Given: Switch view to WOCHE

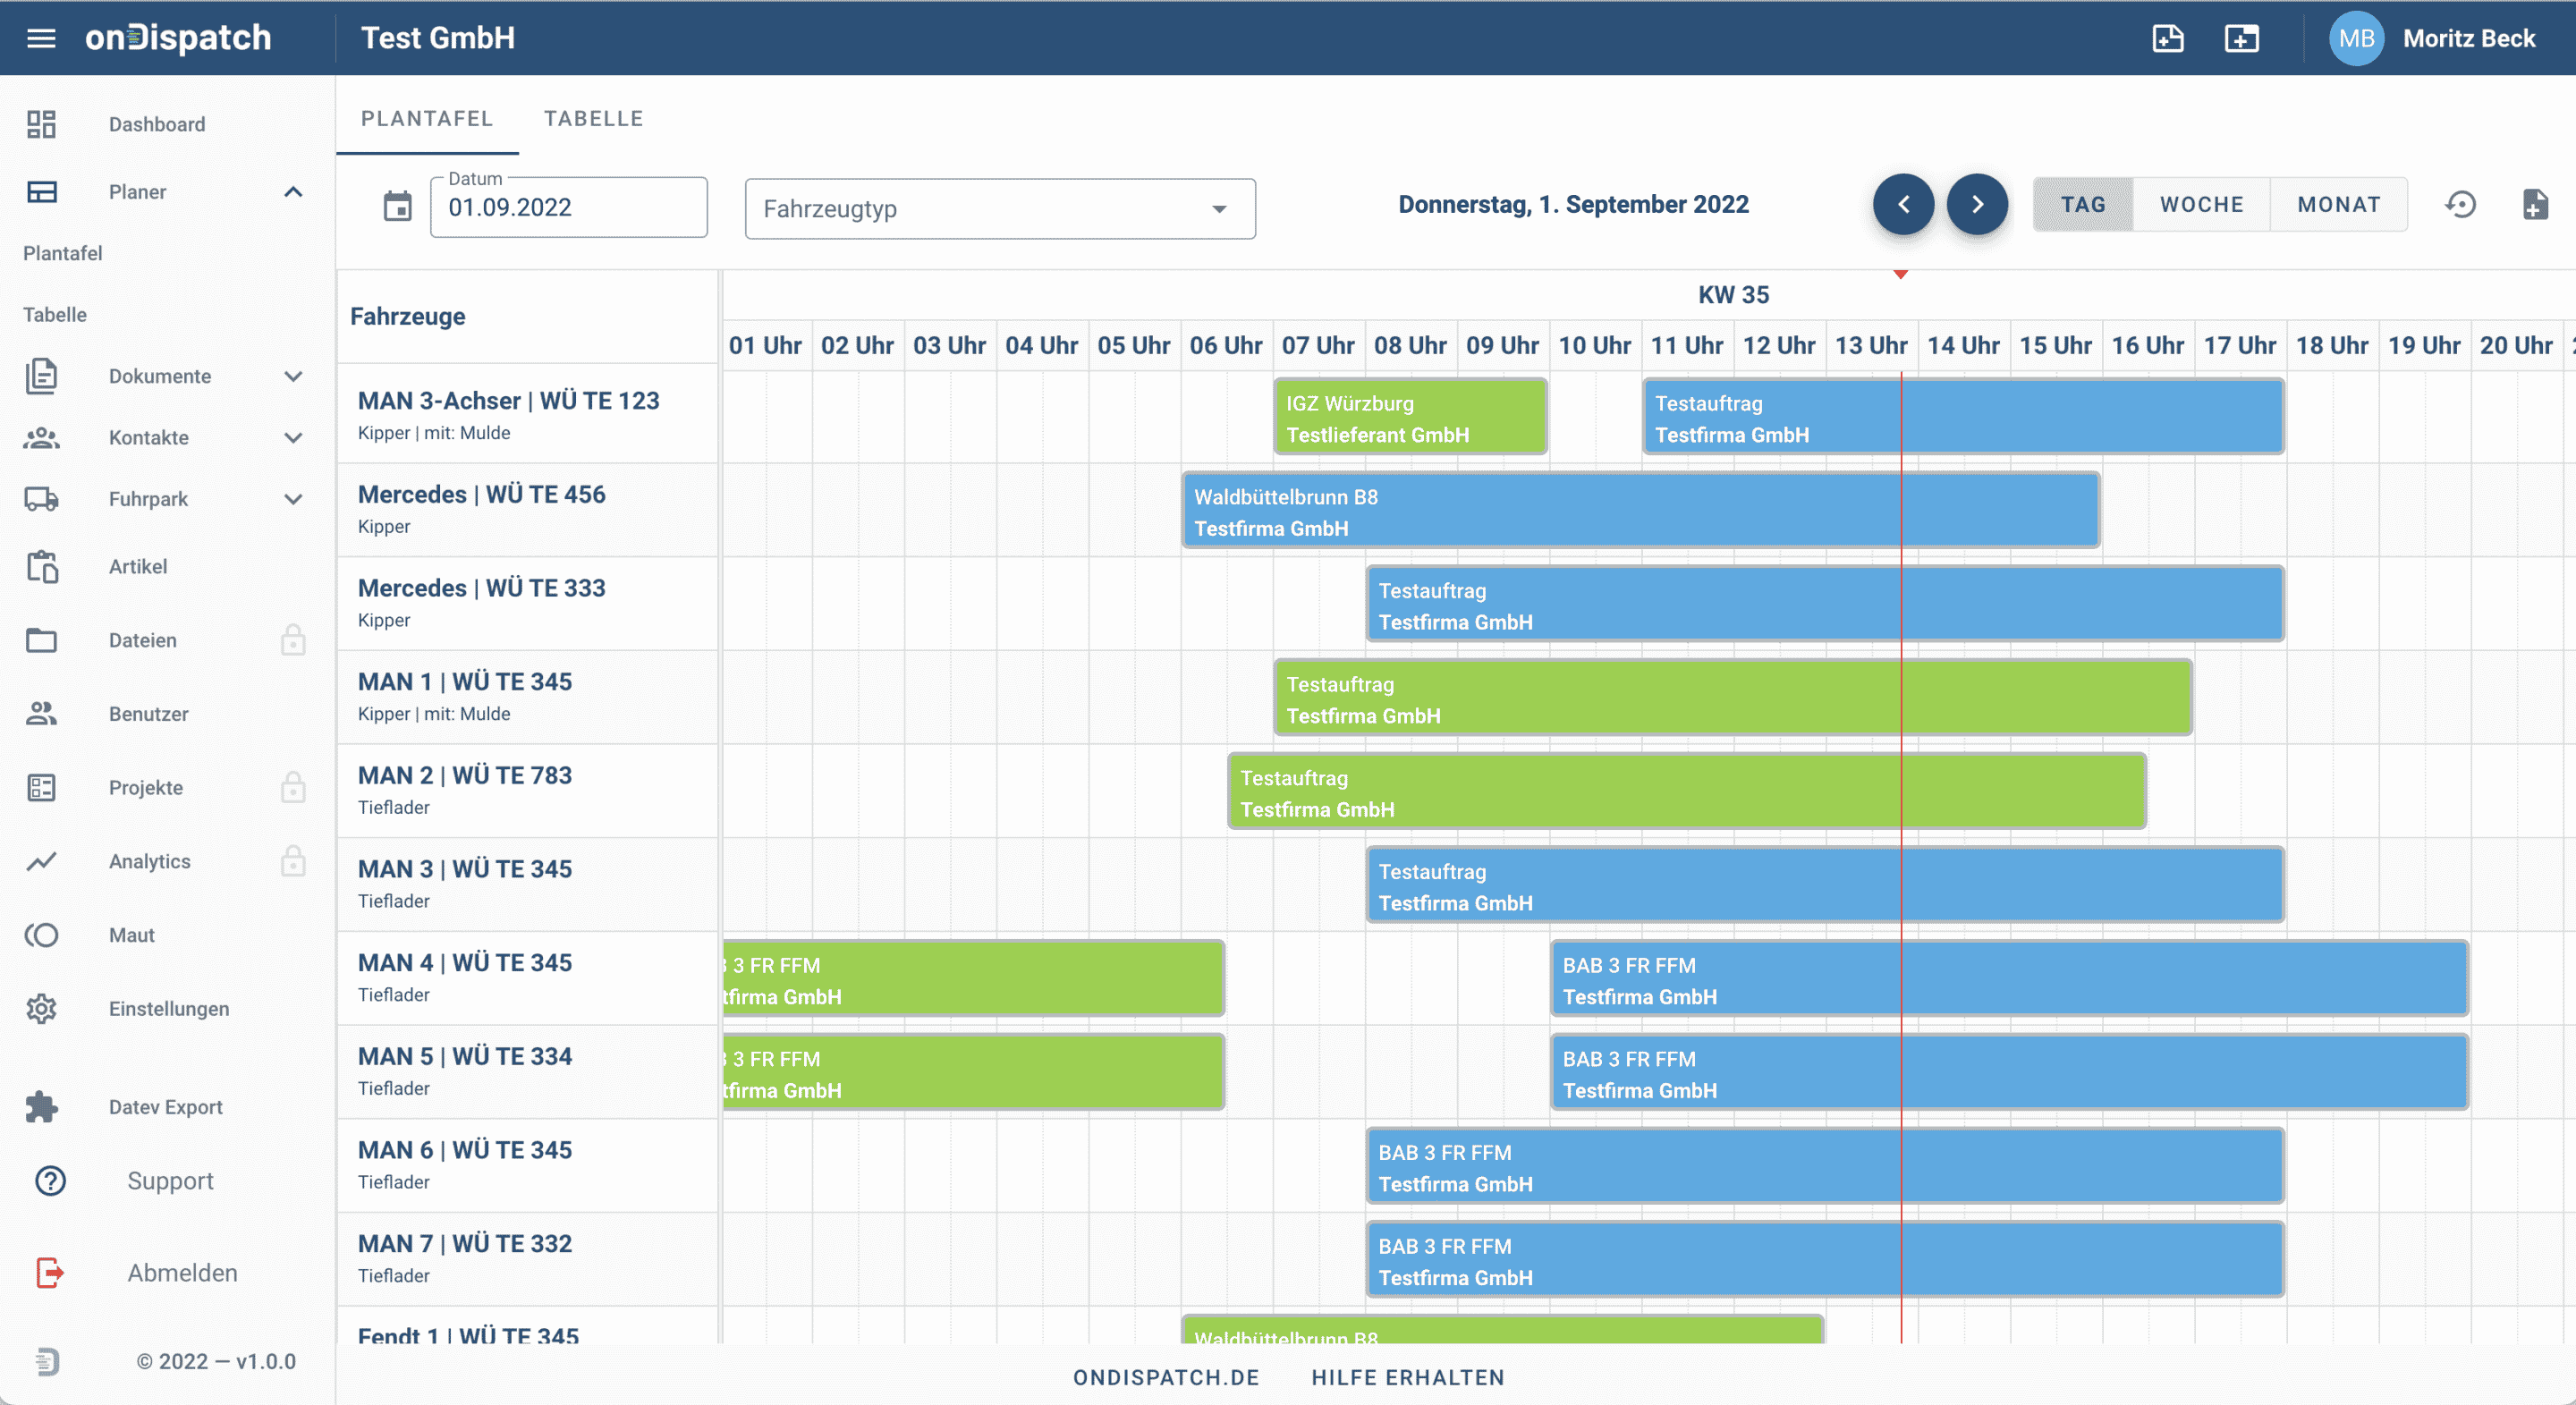Looking at the screenshot, I should [2201, 205].
